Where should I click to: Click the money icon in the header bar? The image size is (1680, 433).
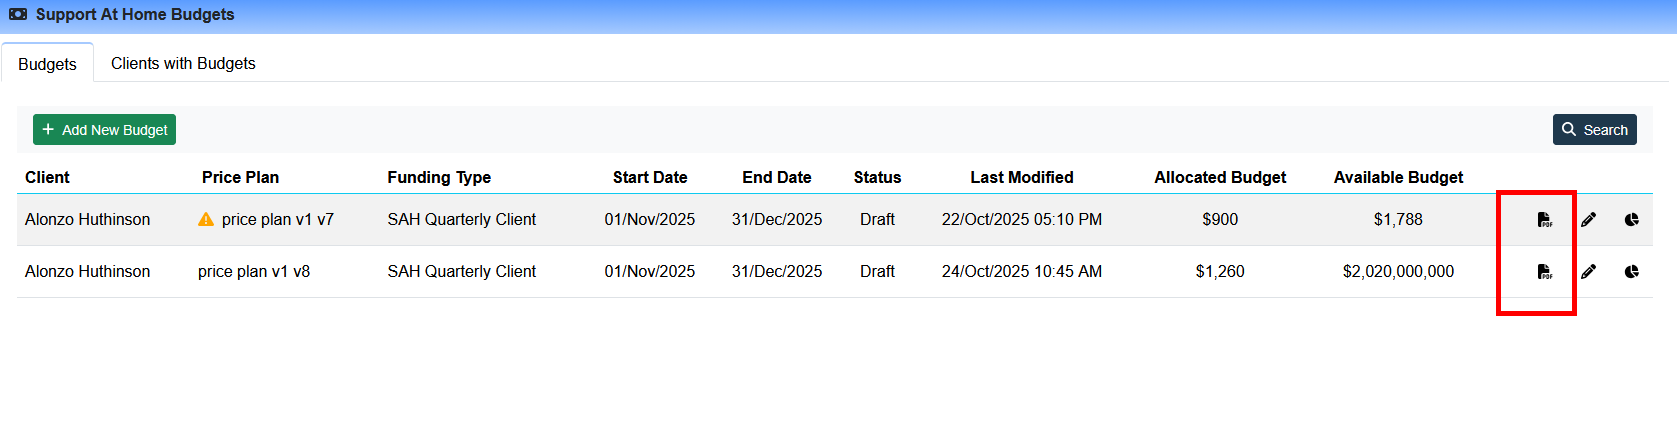click(x=18, y=15)
